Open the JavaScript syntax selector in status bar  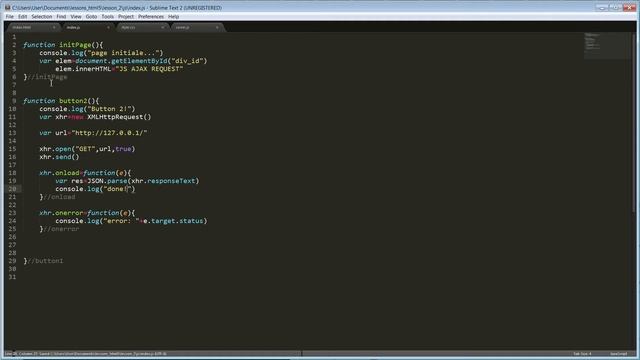(x=618, y=354)
